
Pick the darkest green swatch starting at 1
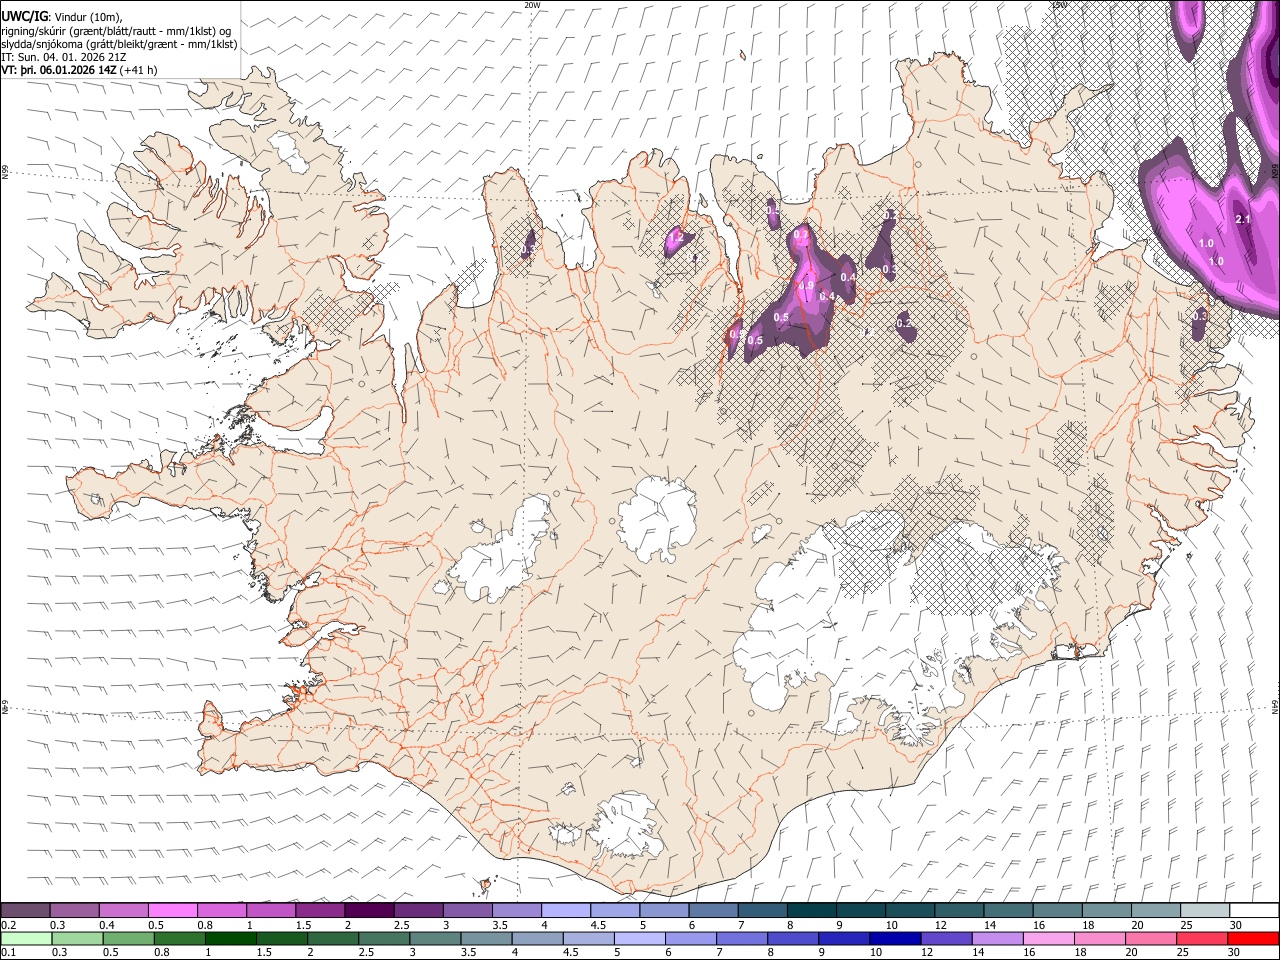(x=230, y=939)
